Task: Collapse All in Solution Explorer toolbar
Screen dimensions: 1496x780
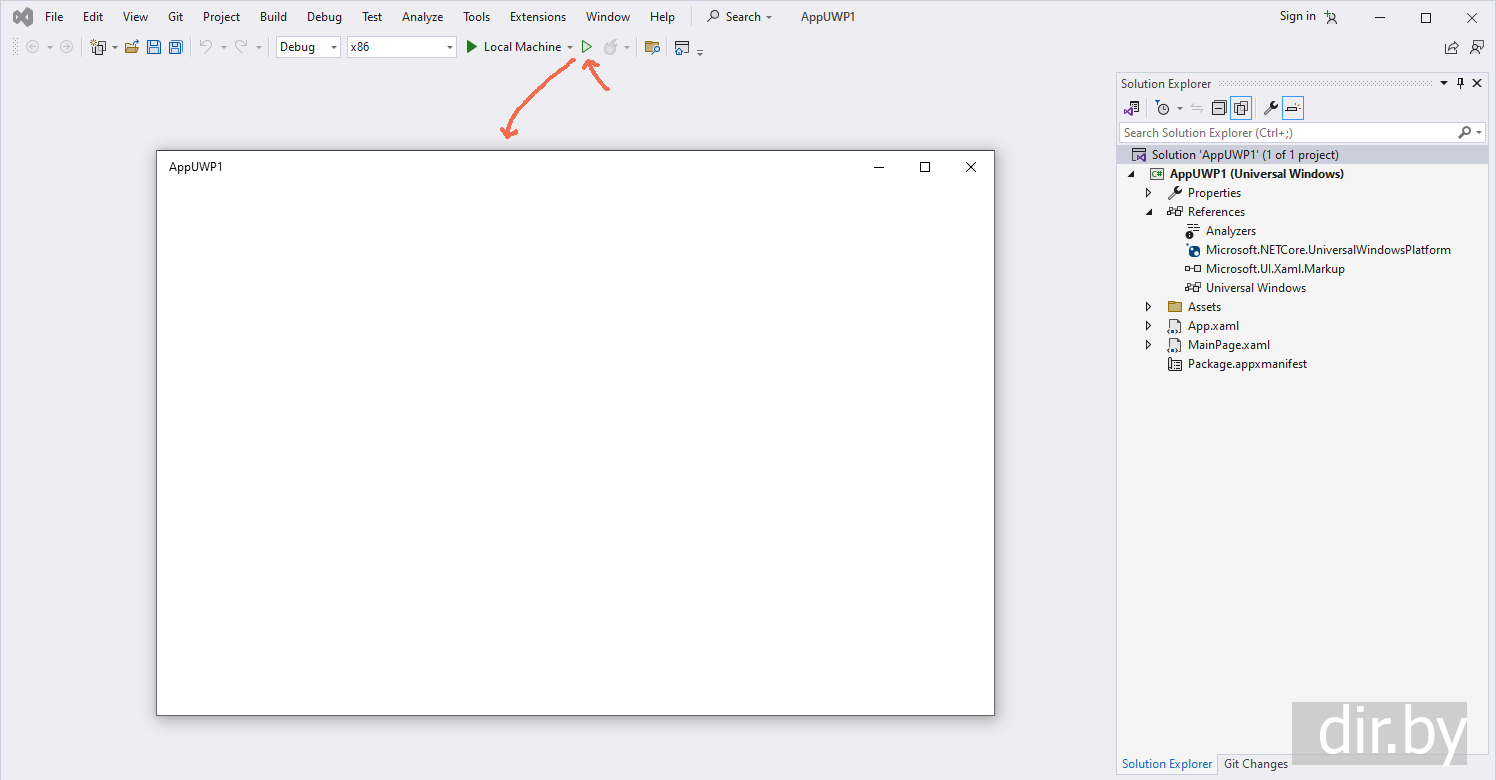Action: click(x=1219, y=108)
